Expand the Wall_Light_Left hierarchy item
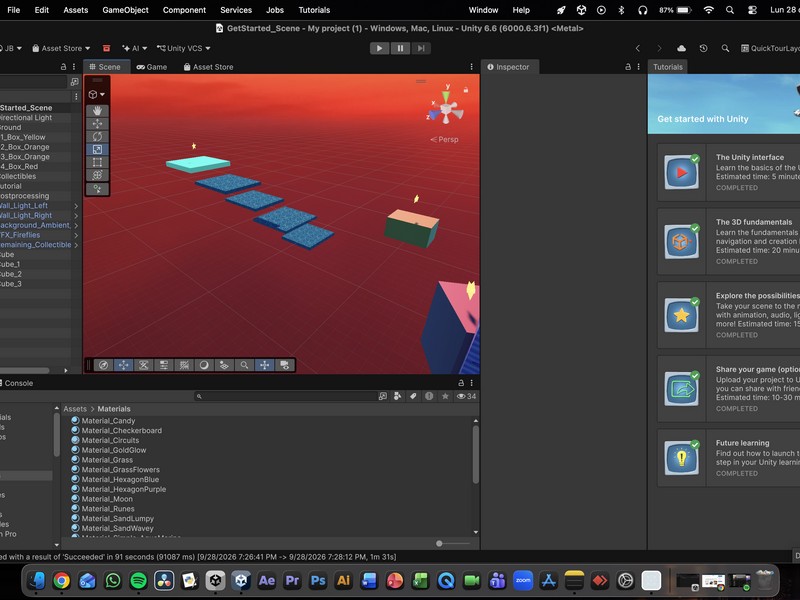 [x=76, y=206]
